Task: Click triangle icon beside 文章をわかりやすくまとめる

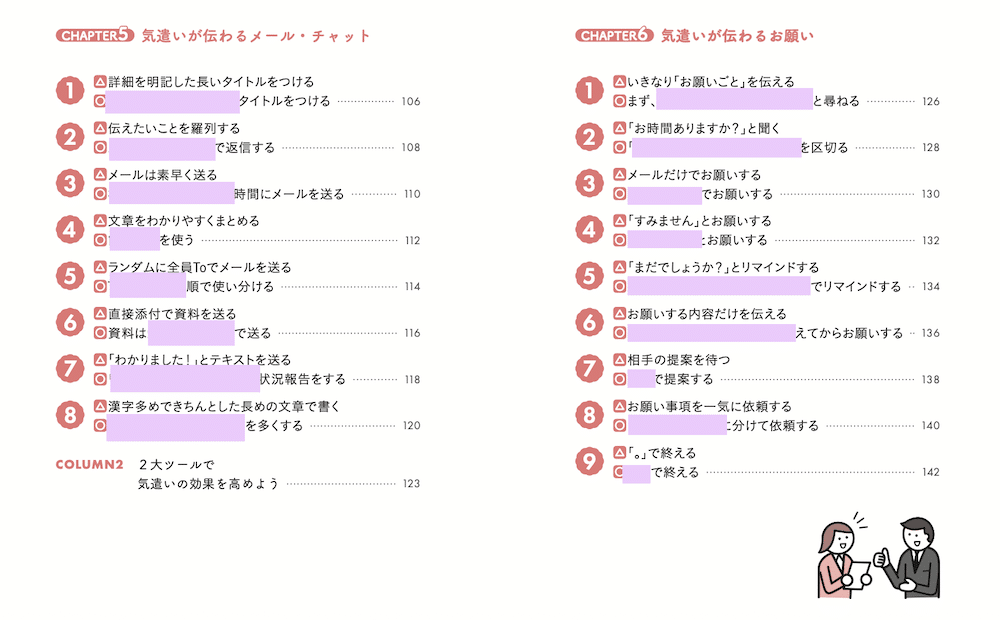Action: click(100, 221)
